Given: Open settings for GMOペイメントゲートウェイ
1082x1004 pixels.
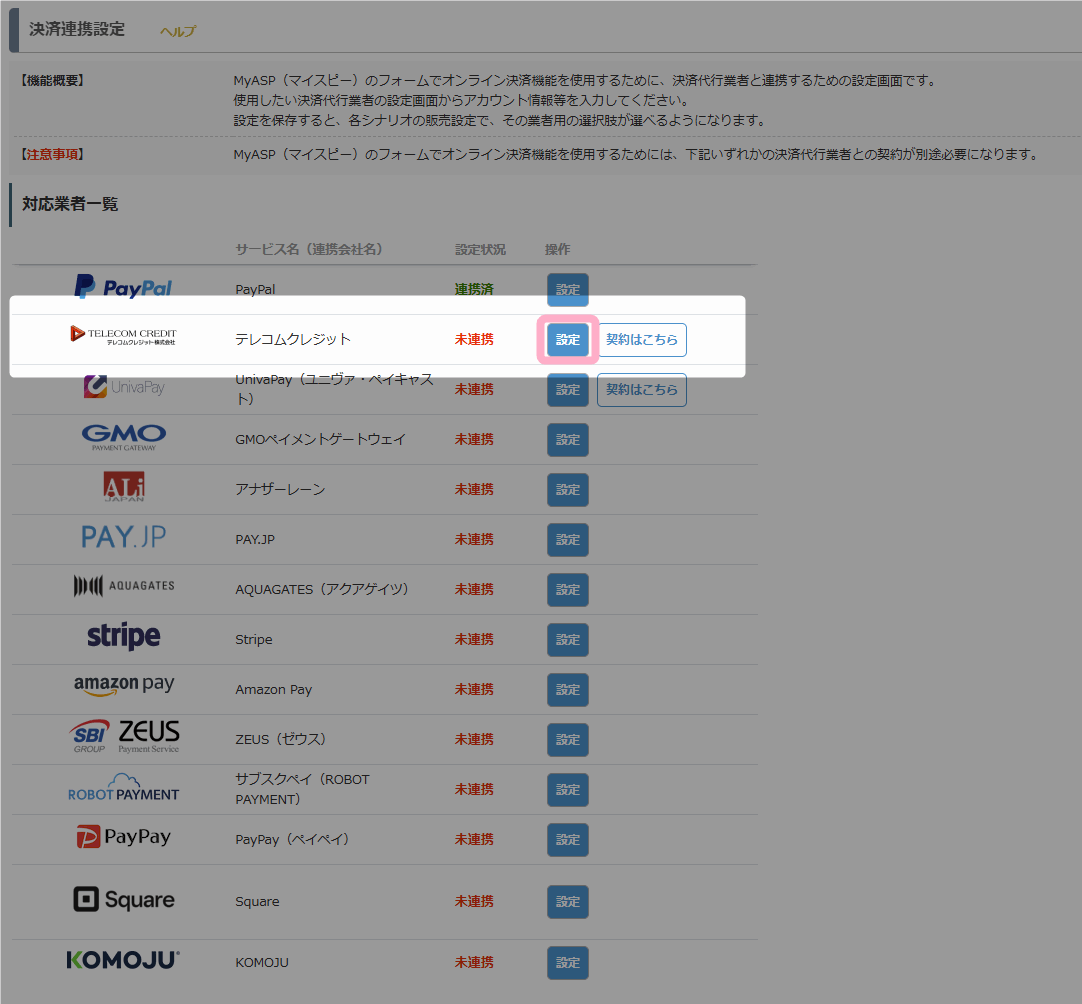Looking at the screenshot, I should click(x=568, y=440).
